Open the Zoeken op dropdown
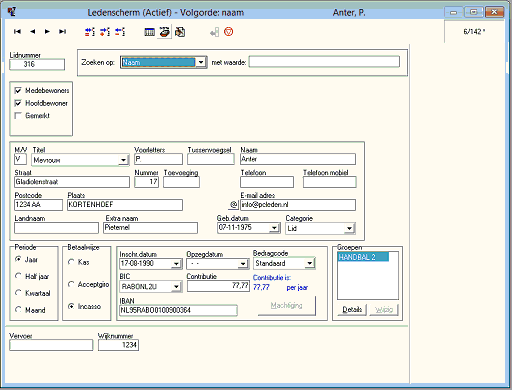 pyautogui.click(x=201, y=62)
